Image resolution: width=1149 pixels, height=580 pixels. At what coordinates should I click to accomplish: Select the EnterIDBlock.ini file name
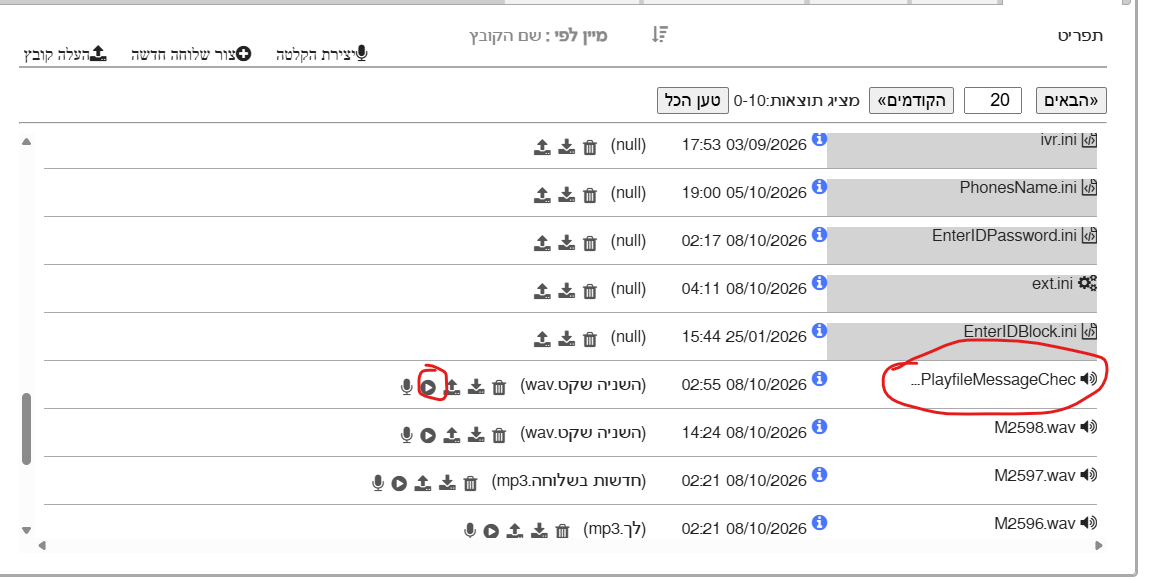point(1020,331)
